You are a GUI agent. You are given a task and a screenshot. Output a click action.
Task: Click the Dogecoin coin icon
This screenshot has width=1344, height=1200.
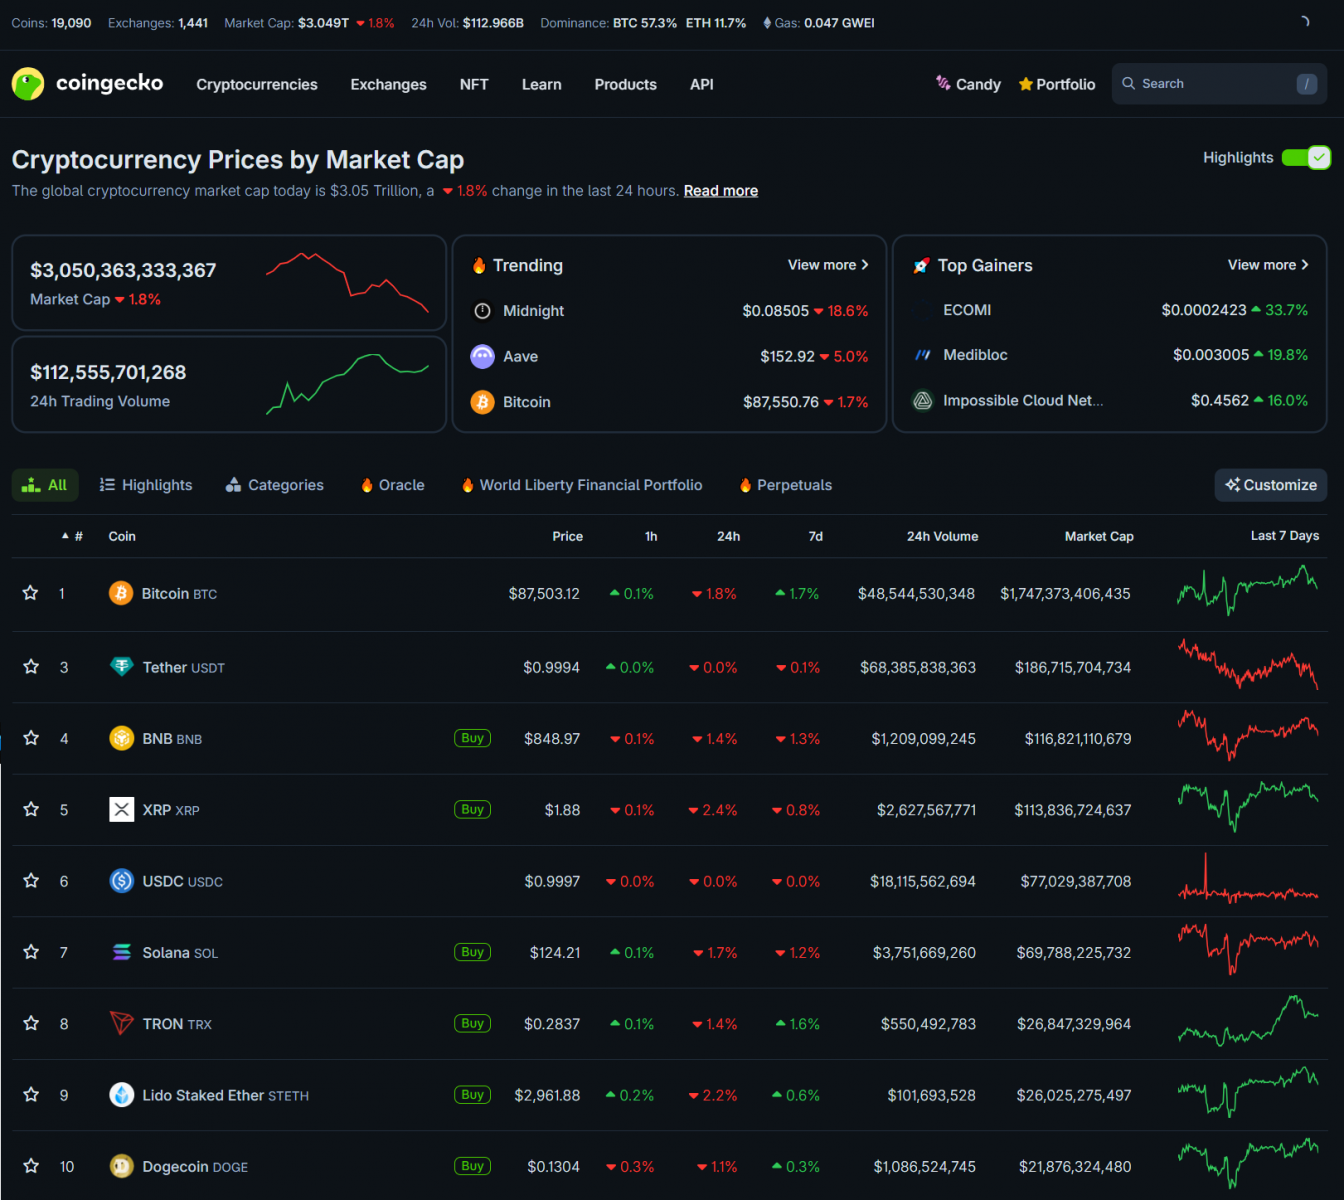coord(121,1167)
